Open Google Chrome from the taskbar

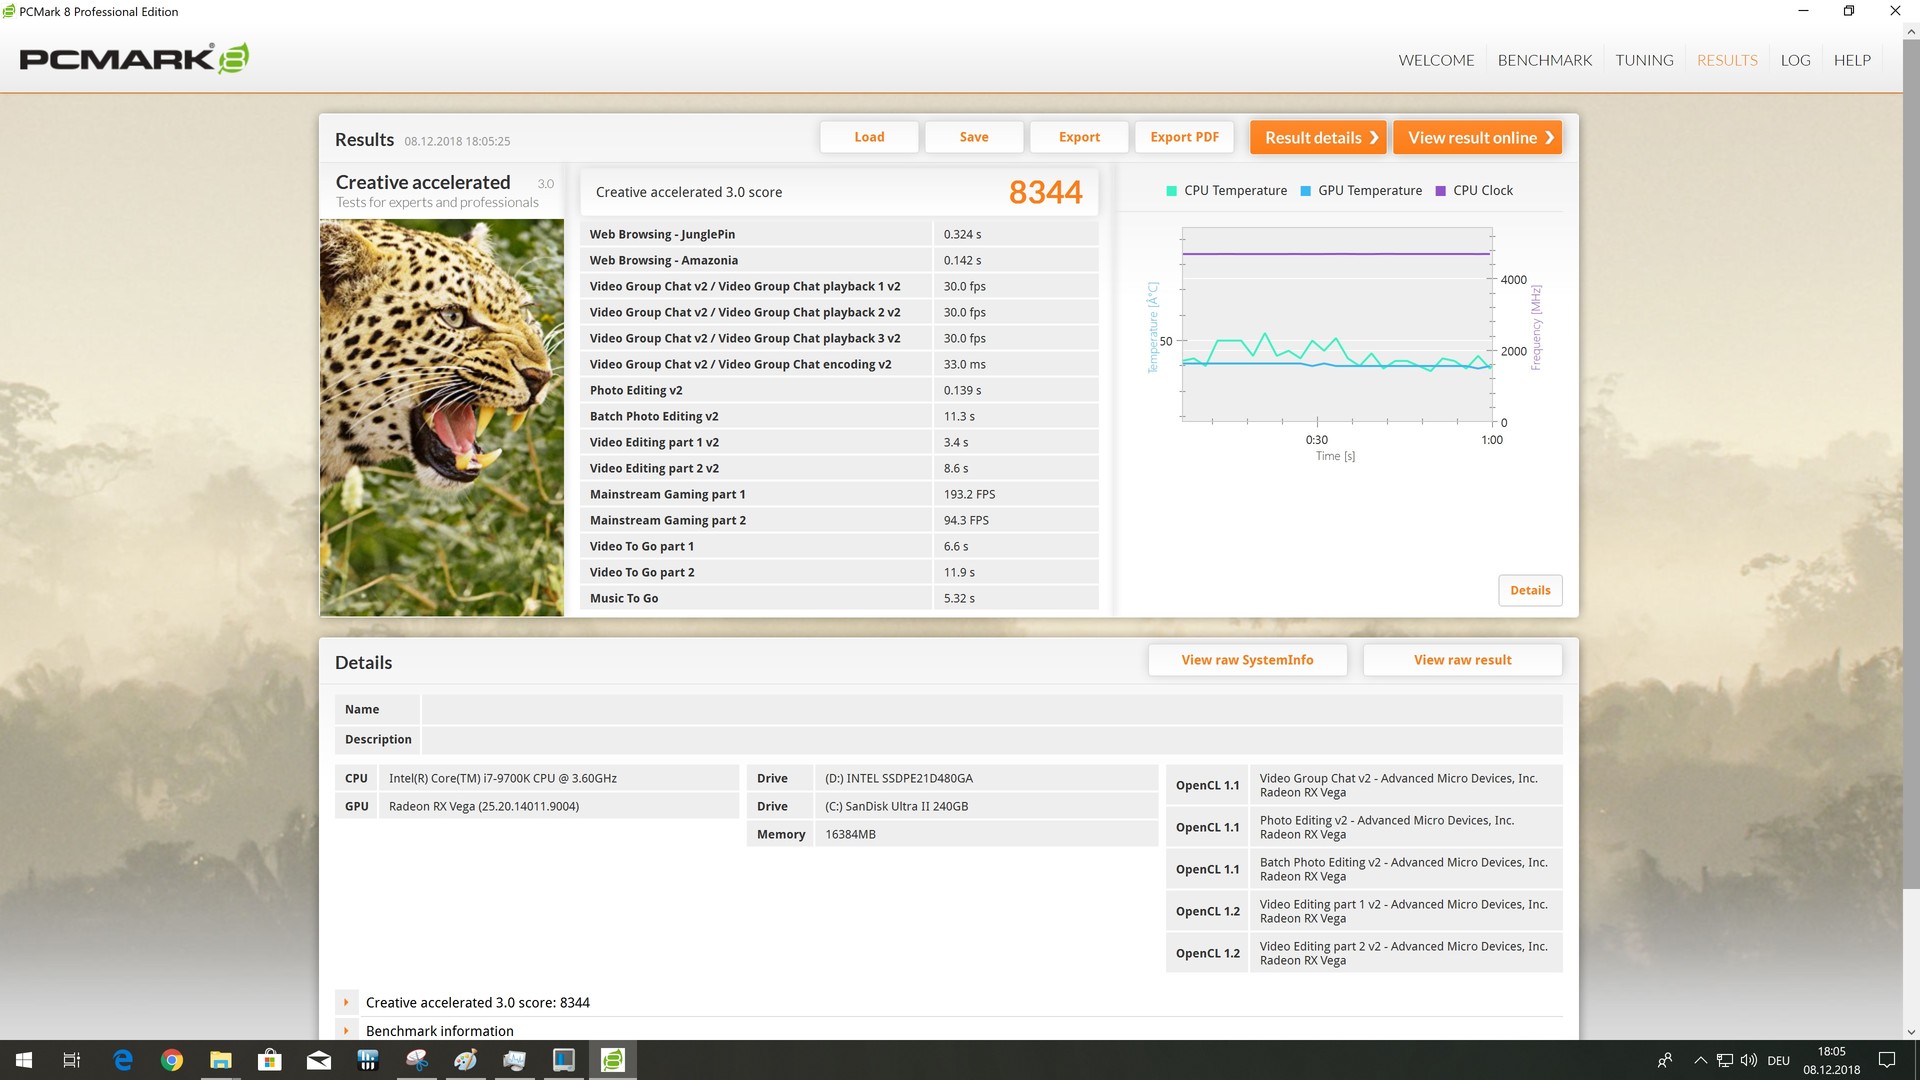click(x=172, y=1060)
